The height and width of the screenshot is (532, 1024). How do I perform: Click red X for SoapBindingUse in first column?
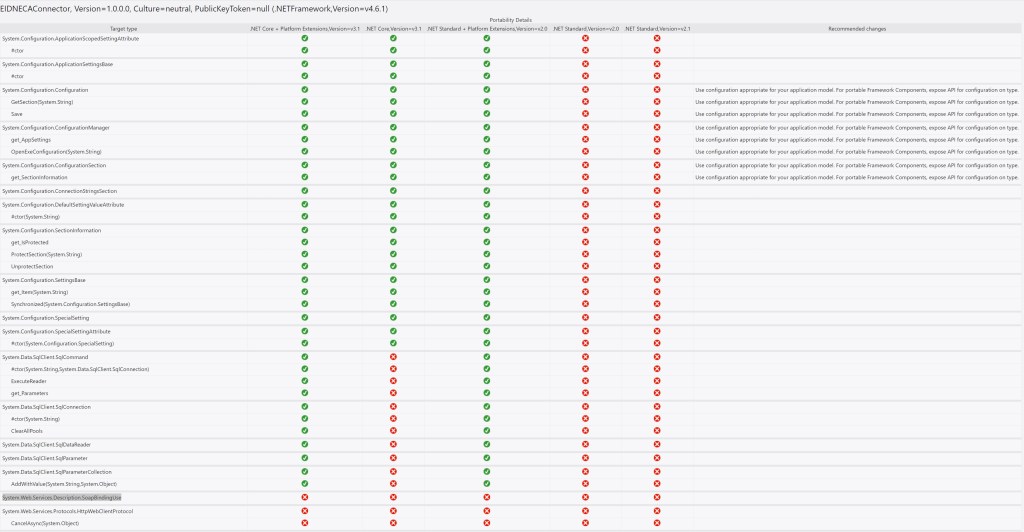click(x=304, y=497)
